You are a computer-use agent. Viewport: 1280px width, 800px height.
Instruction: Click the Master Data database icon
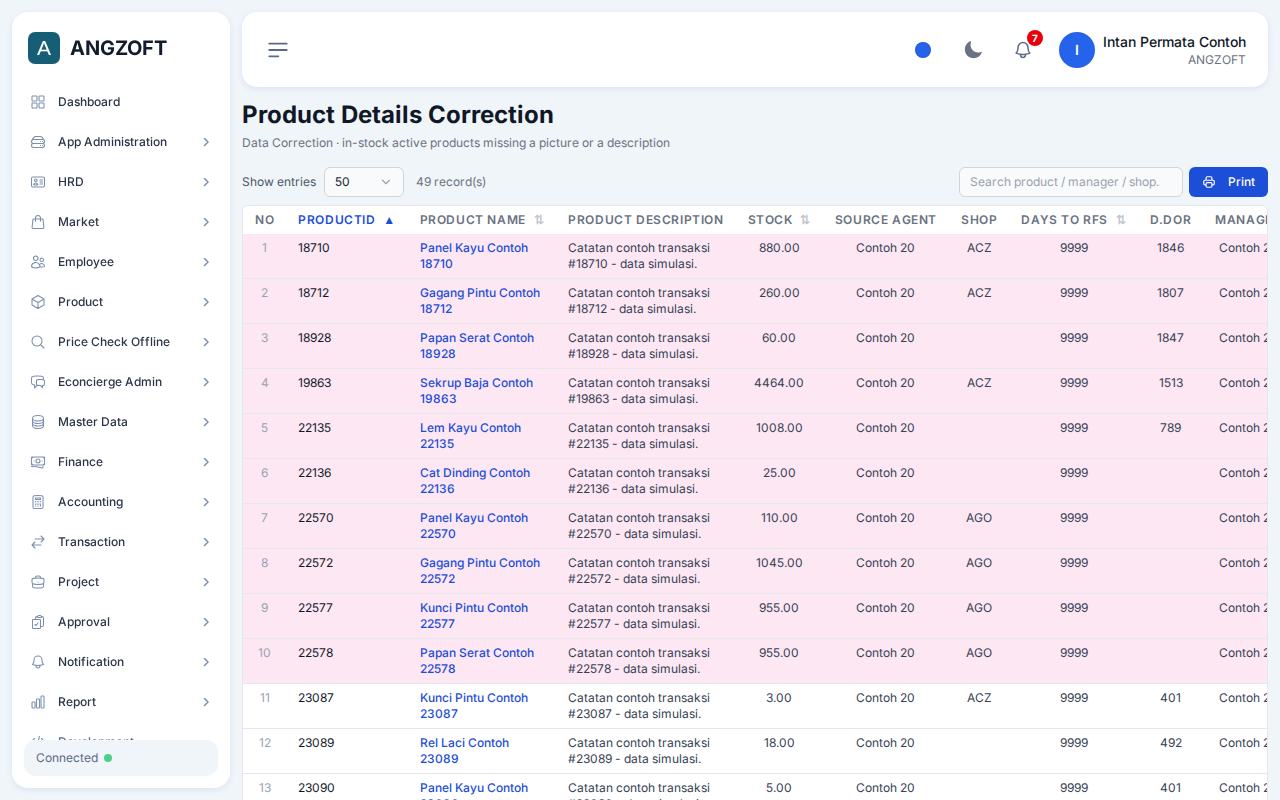coord(38,422)
